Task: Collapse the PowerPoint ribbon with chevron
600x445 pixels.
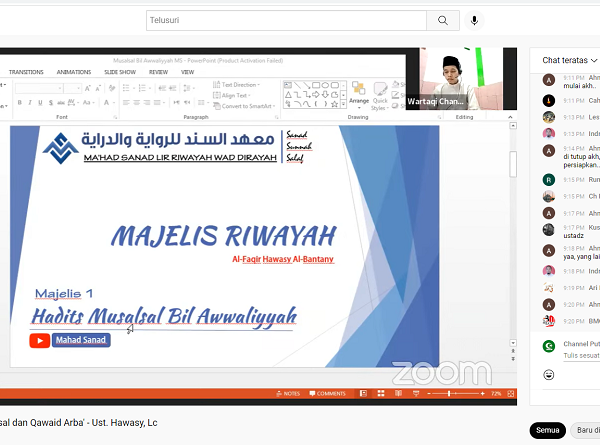Action: point(510,117)
